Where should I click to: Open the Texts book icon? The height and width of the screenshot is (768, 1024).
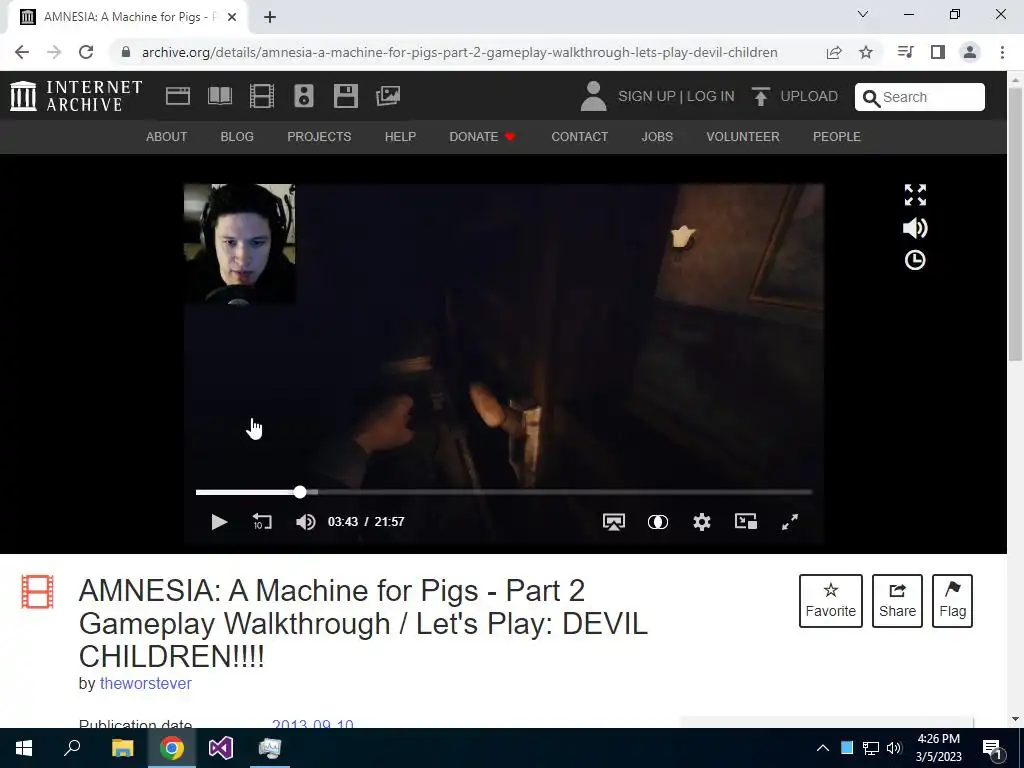219,96
